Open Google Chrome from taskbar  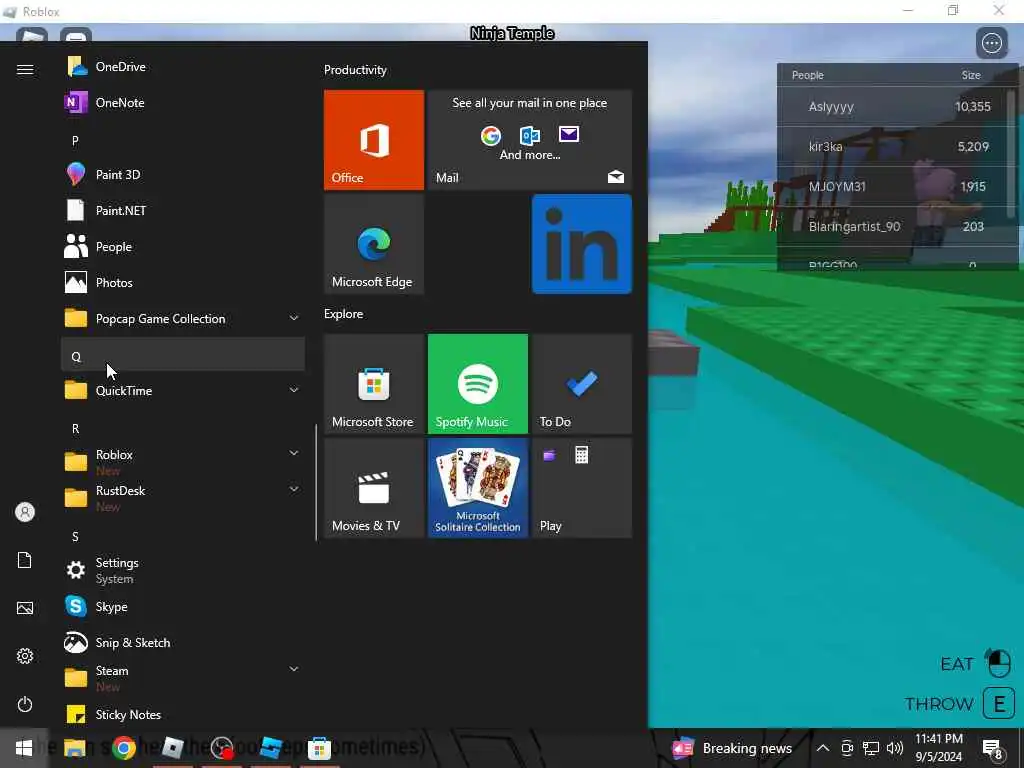(x=123, y=748)
